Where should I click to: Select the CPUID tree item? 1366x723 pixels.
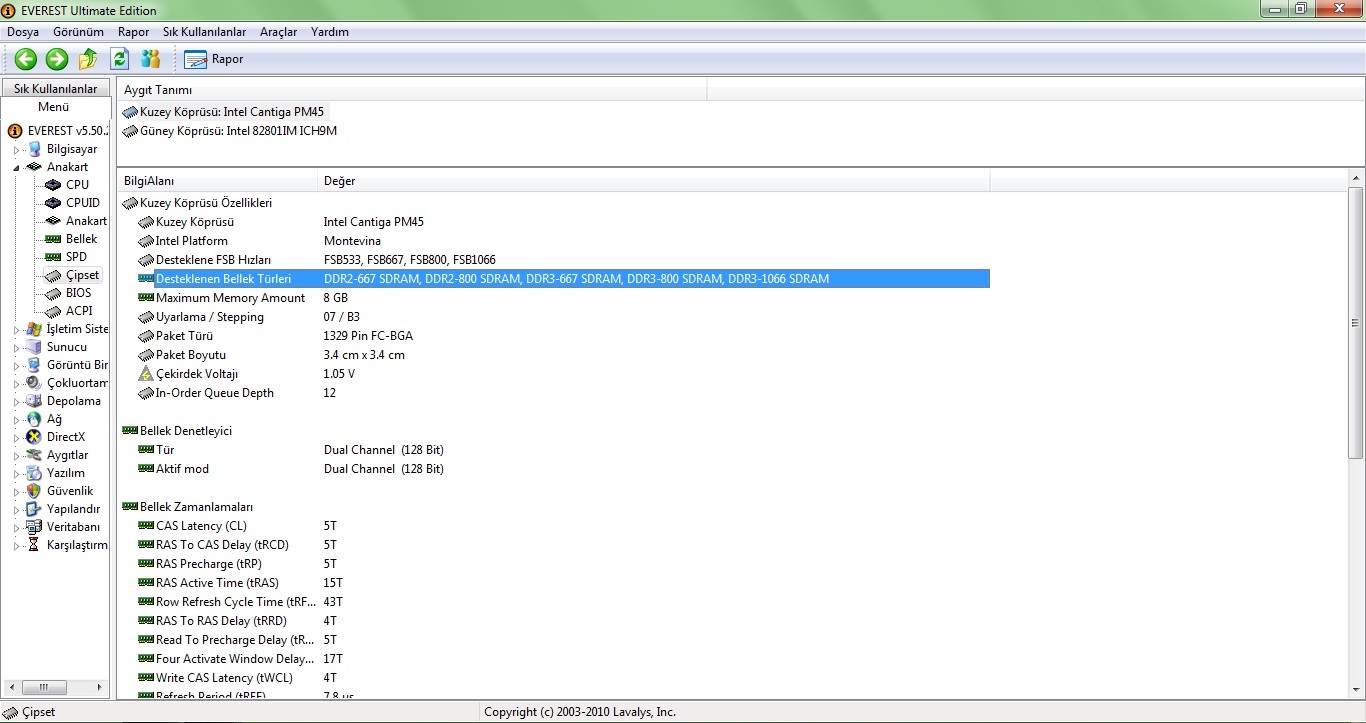(x=83, y=203)
